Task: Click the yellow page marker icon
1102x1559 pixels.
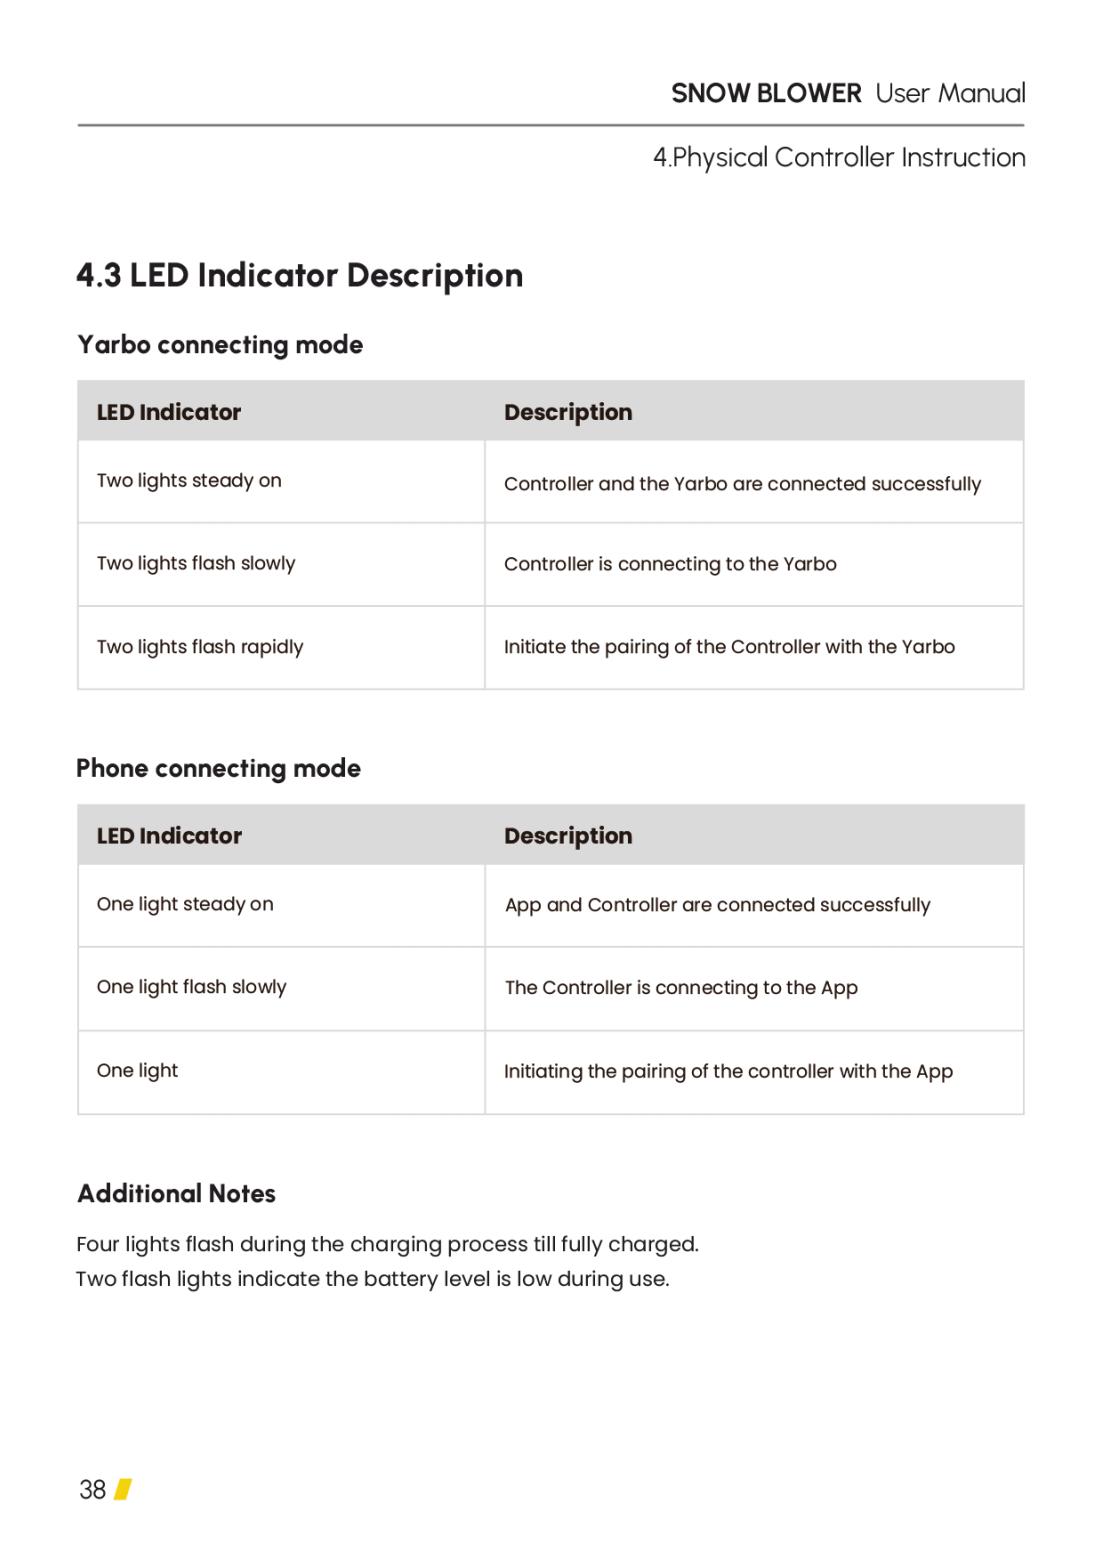Action: (x=123, y=1489)
